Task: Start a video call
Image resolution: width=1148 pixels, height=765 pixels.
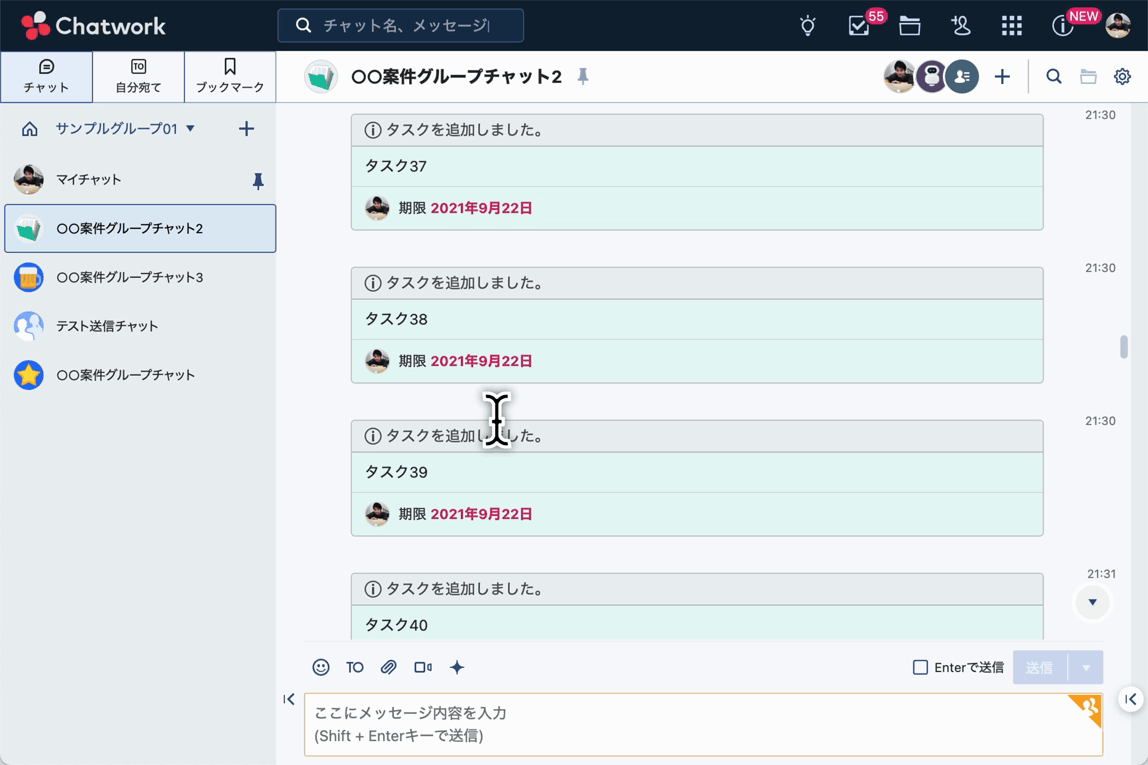Action: point(422,667)
